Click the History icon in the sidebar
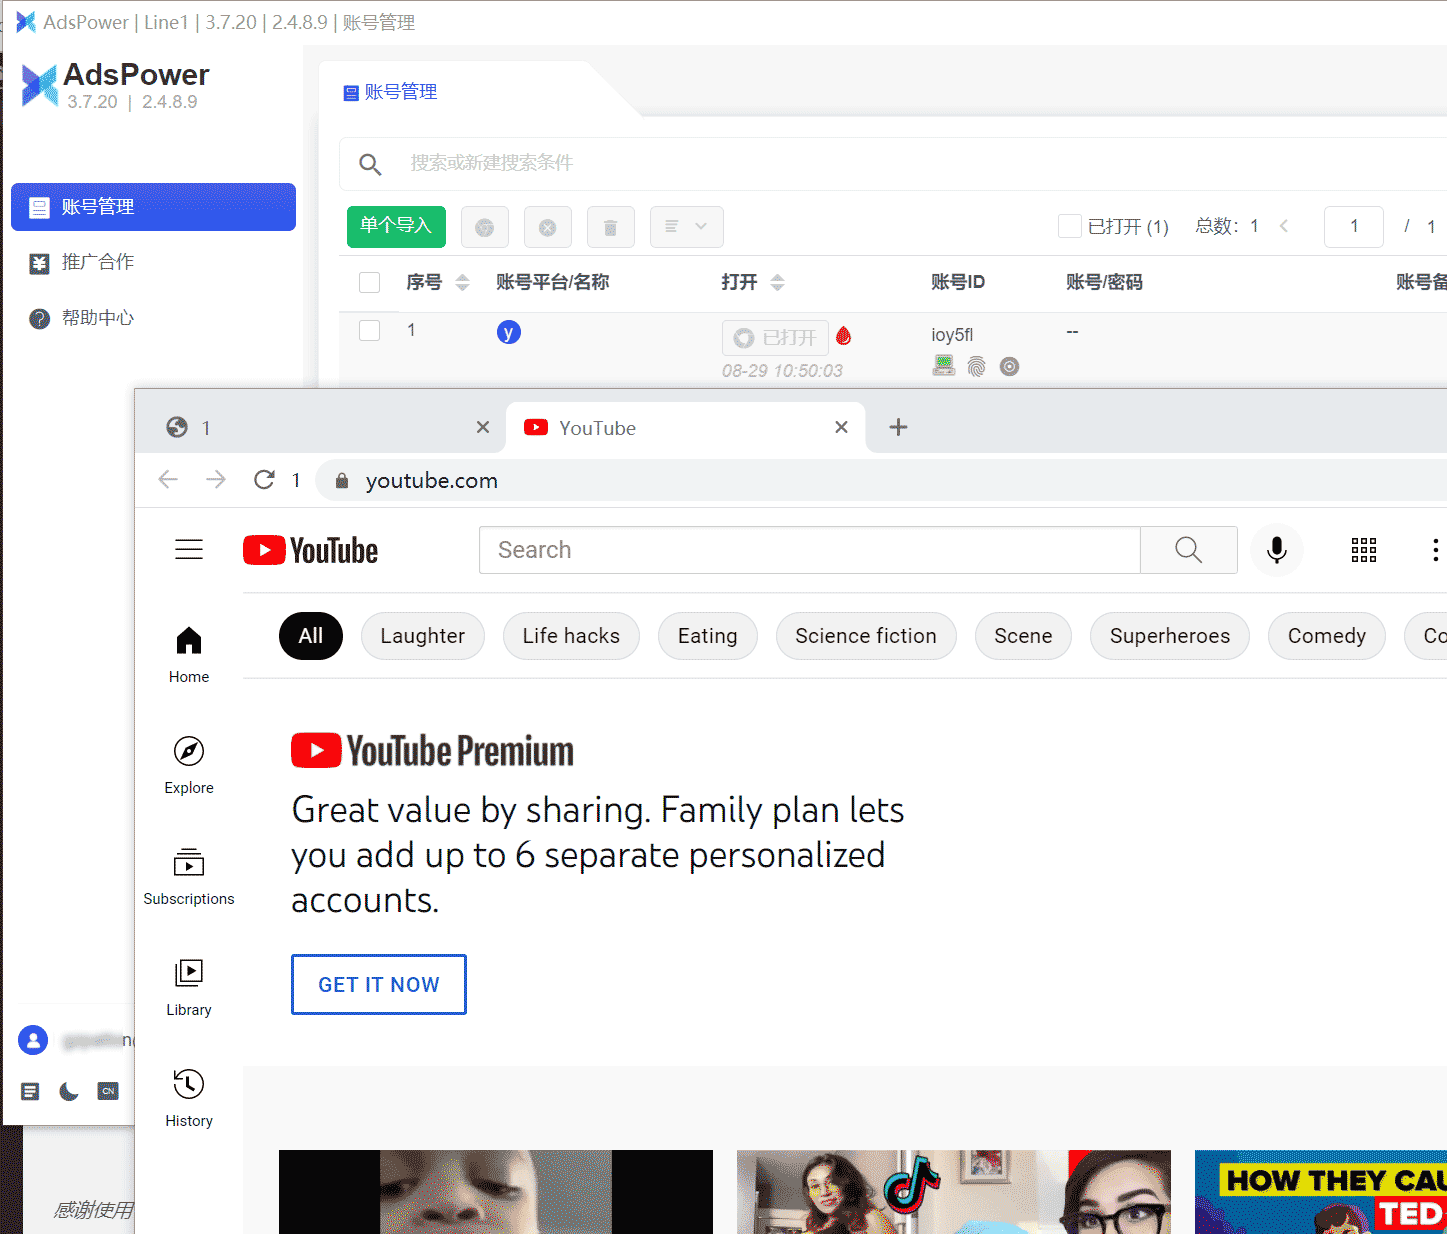The image size is (1447, 1234). (x=188, y=1084)
